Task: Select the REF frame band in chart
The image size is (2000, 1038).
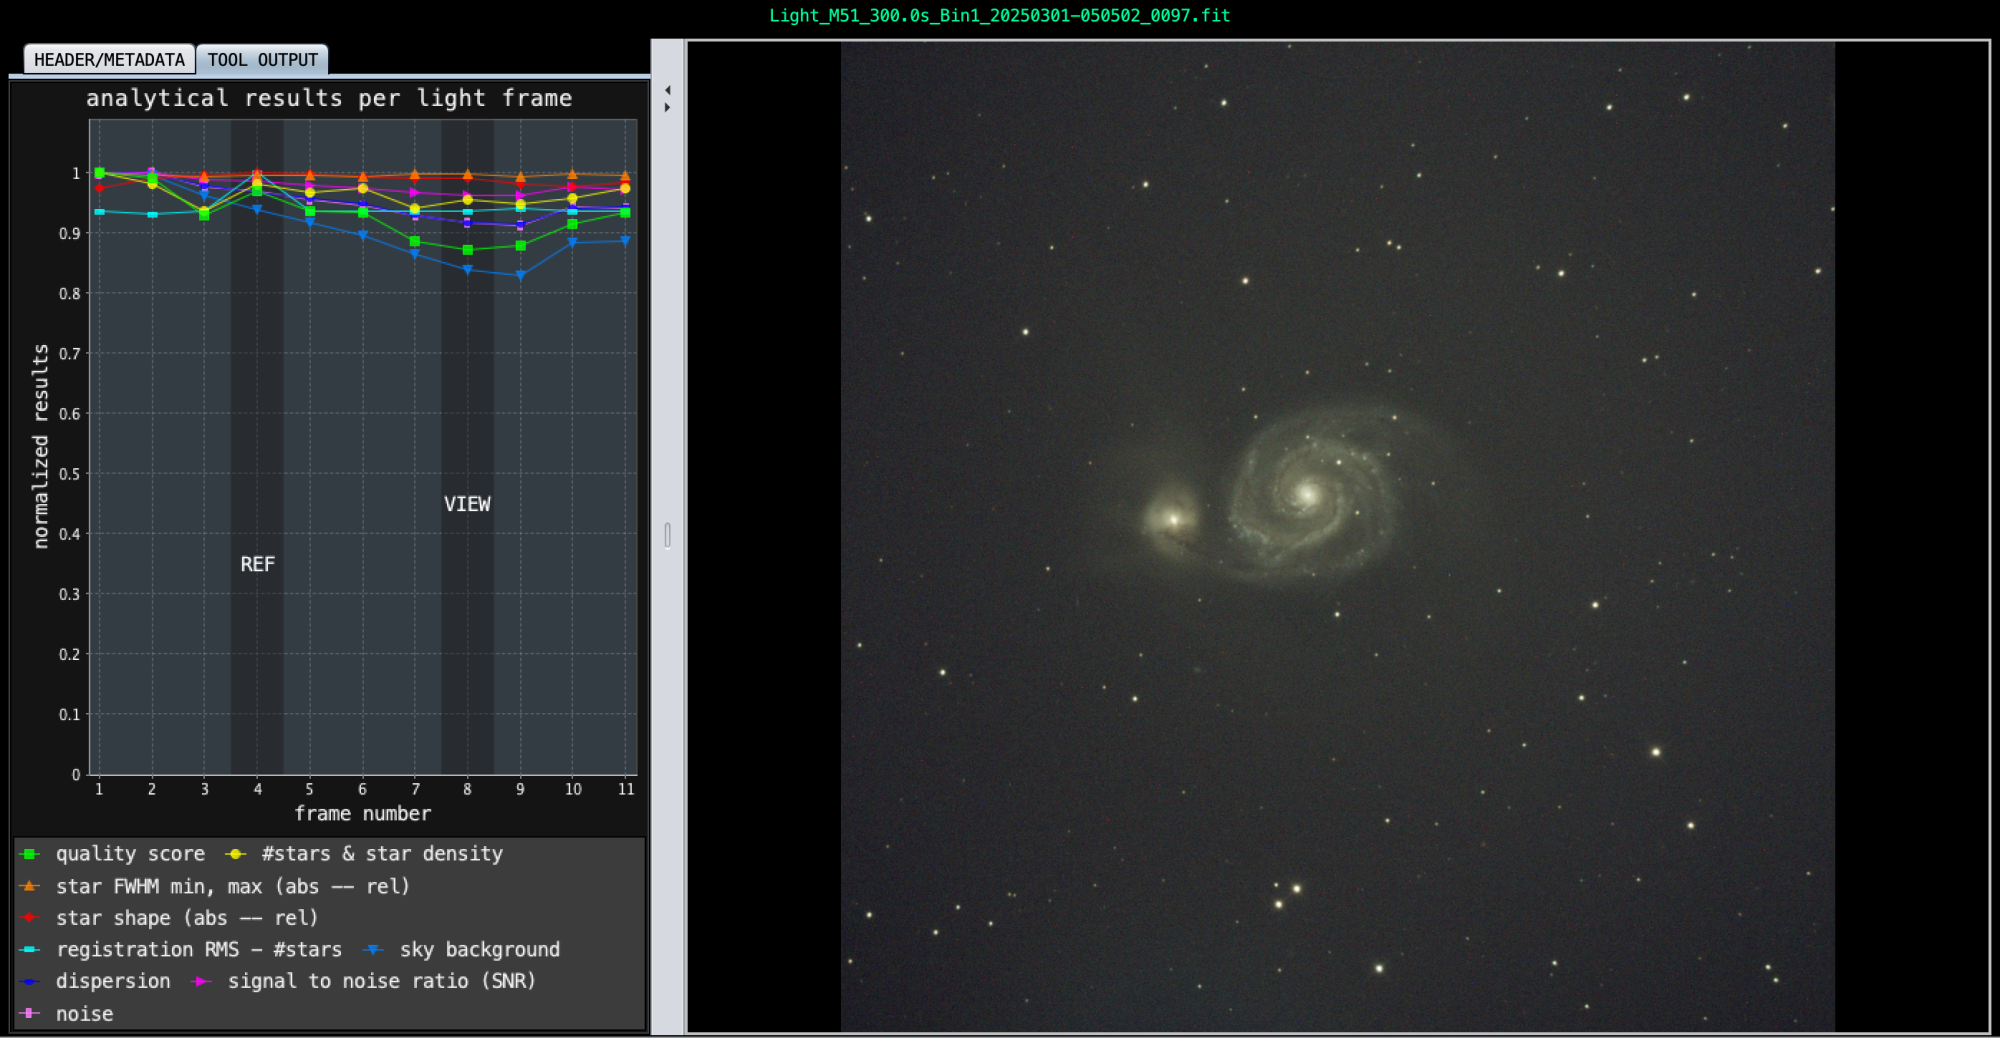Action: [x=257, y=447]
